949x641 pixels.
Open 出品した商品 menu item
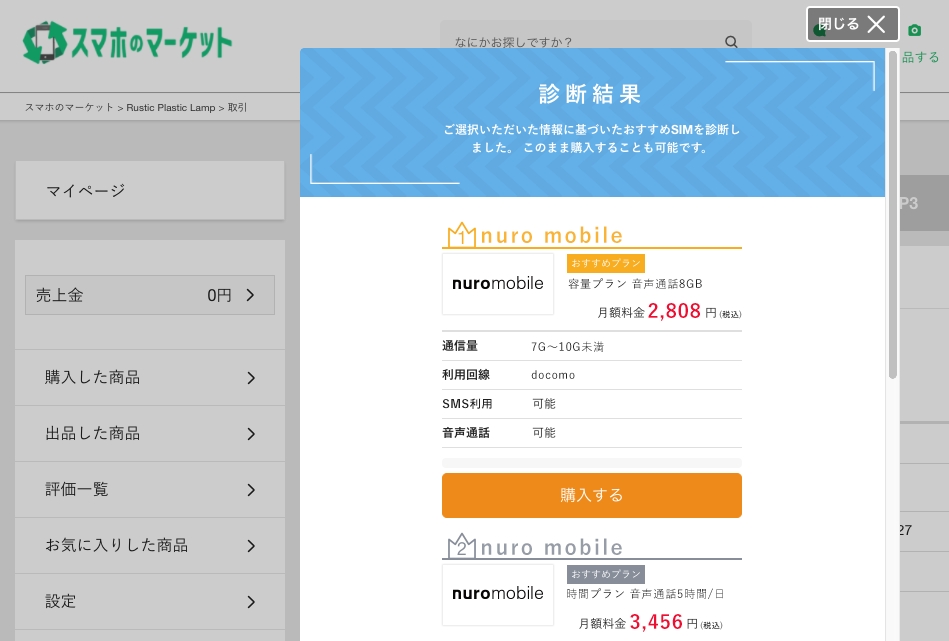[x=149, y=433]
